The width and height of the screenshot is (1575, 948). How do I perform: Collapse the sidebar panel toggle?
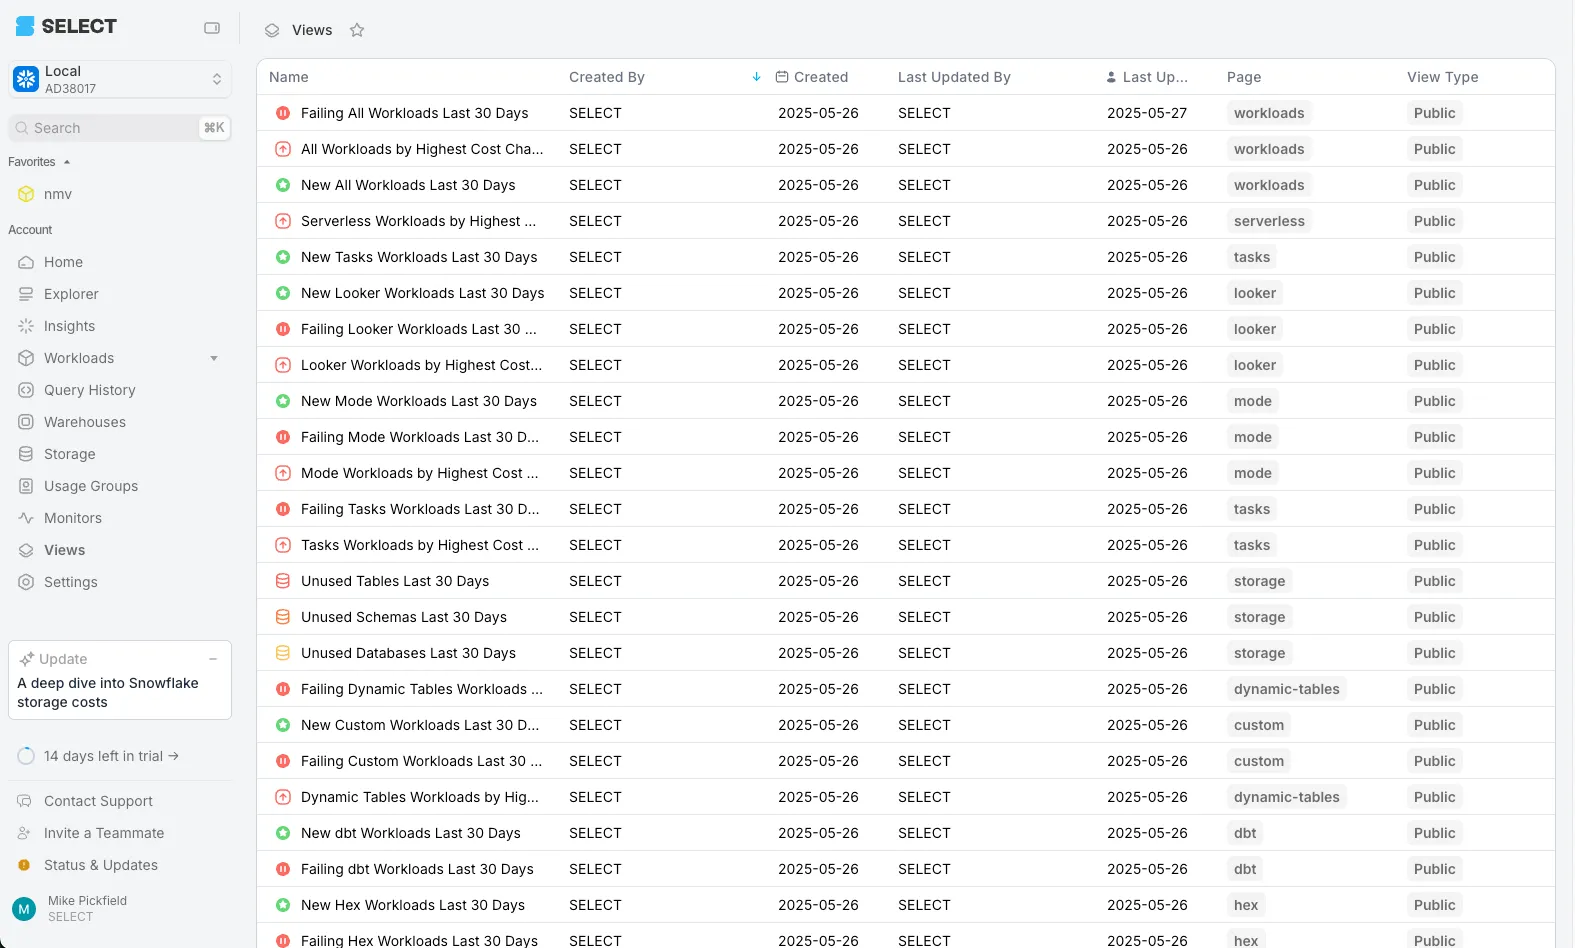tap(212, 28)
